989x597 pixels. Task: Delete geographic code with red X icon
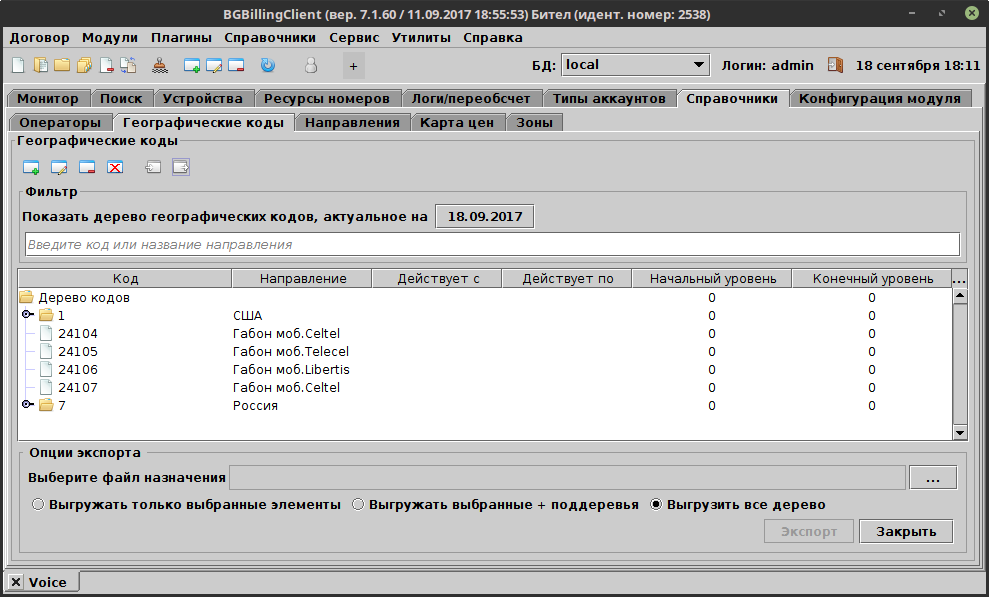(115, 167)
